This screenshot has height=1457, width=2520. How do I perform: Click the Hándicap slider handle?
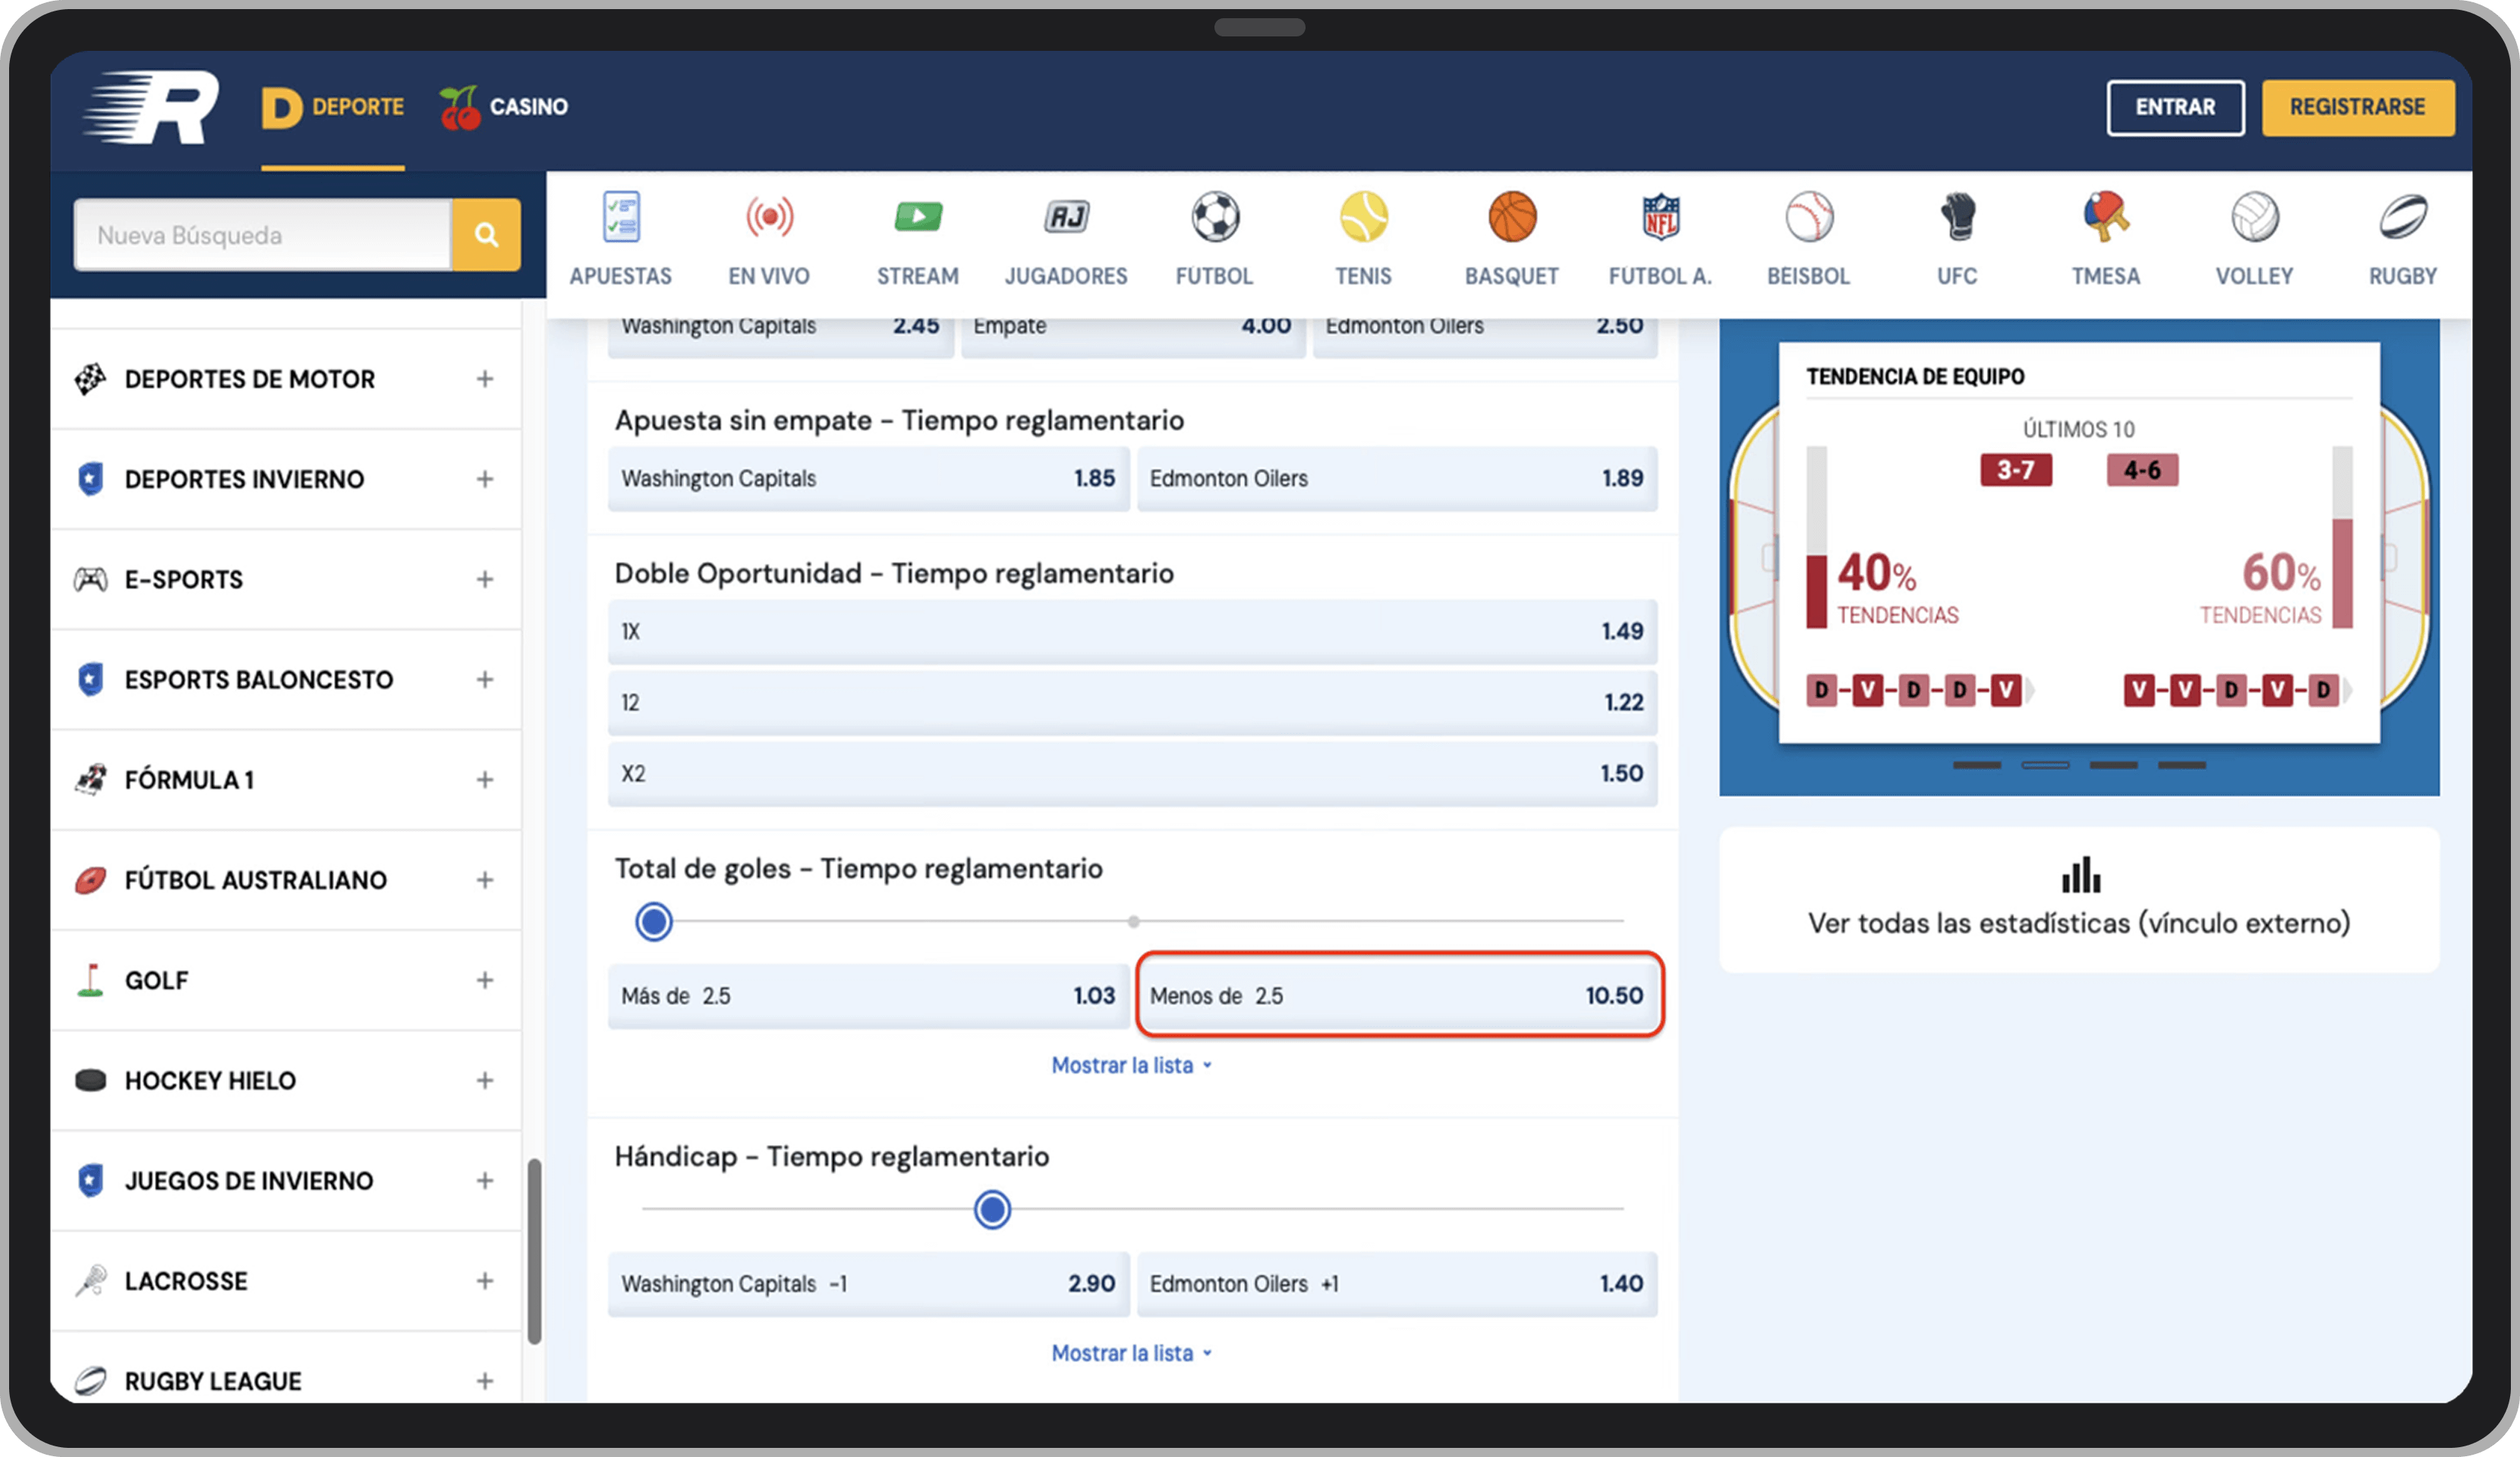[x=992, y=1209]
